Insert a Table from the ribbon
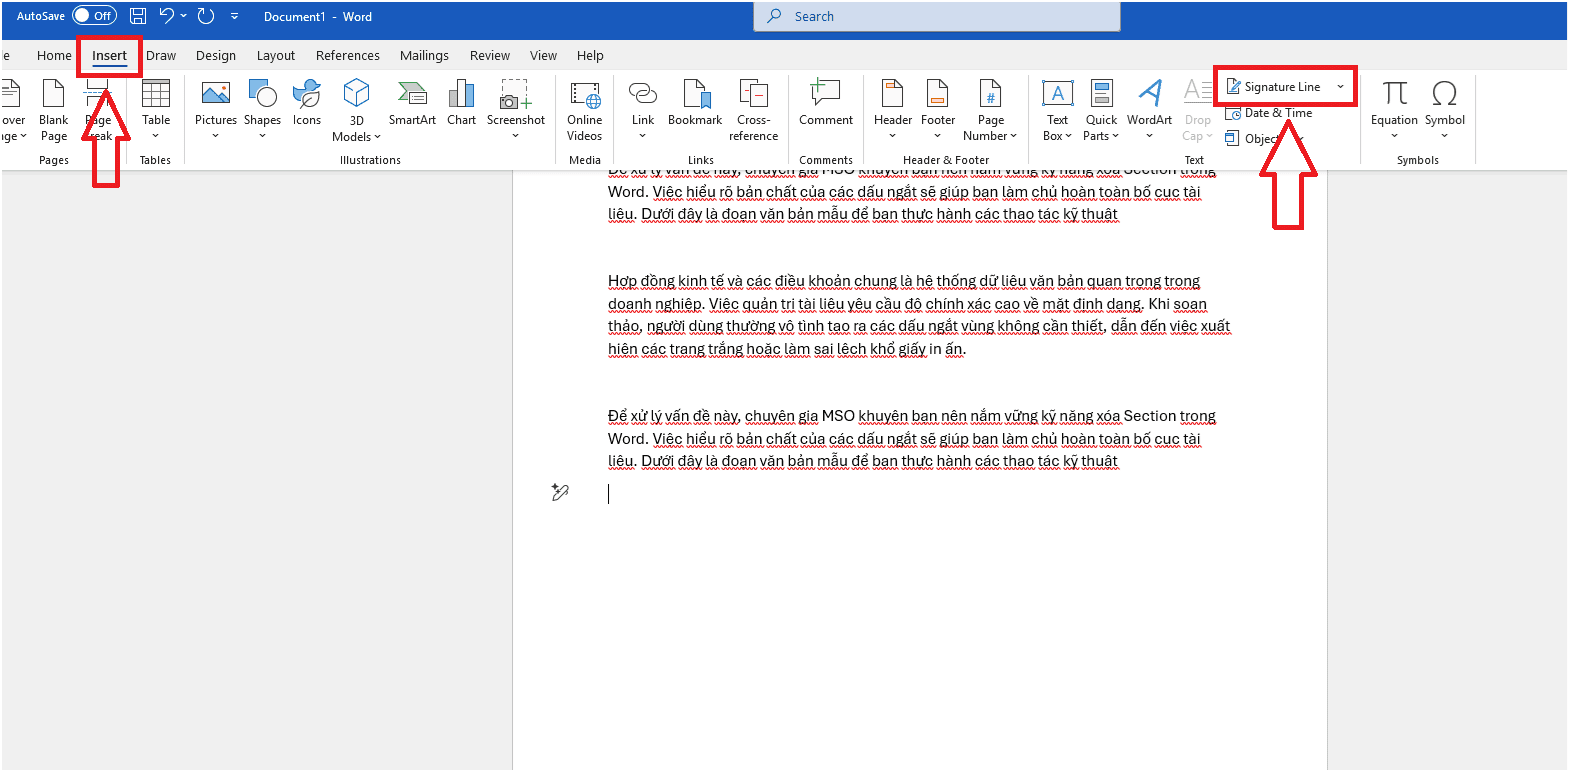The height and width of the screenshot is (772, 1569). [156, 107]
